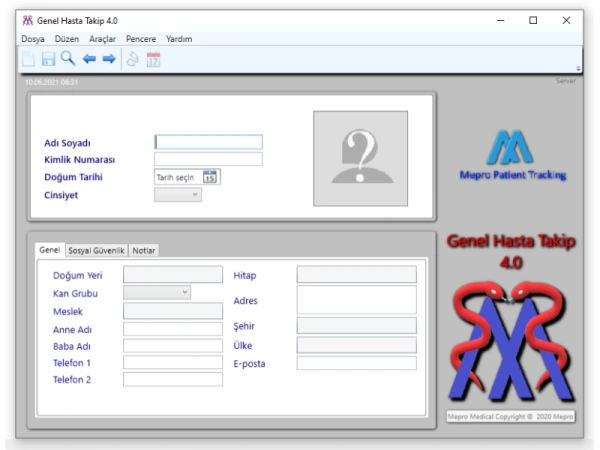Go to previous record with left arrow
600x450 pixels.
(x=89, y=59)
